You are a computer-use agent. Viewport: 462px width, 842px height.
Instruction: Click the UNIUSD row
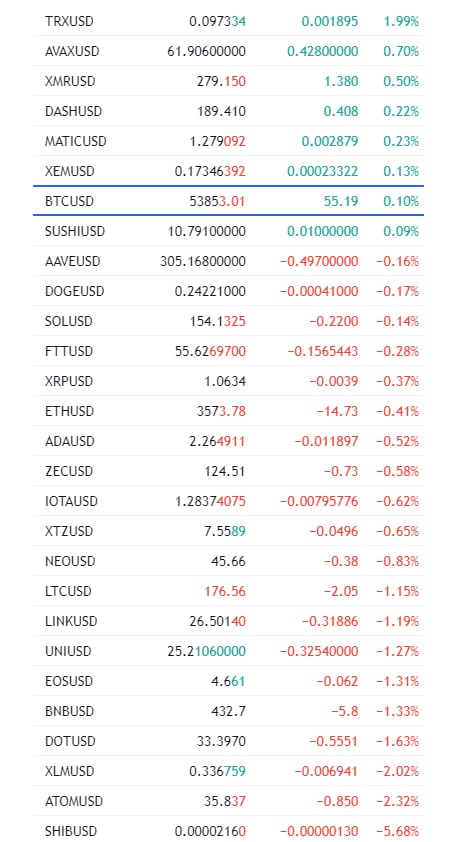[x=228, y=651]
